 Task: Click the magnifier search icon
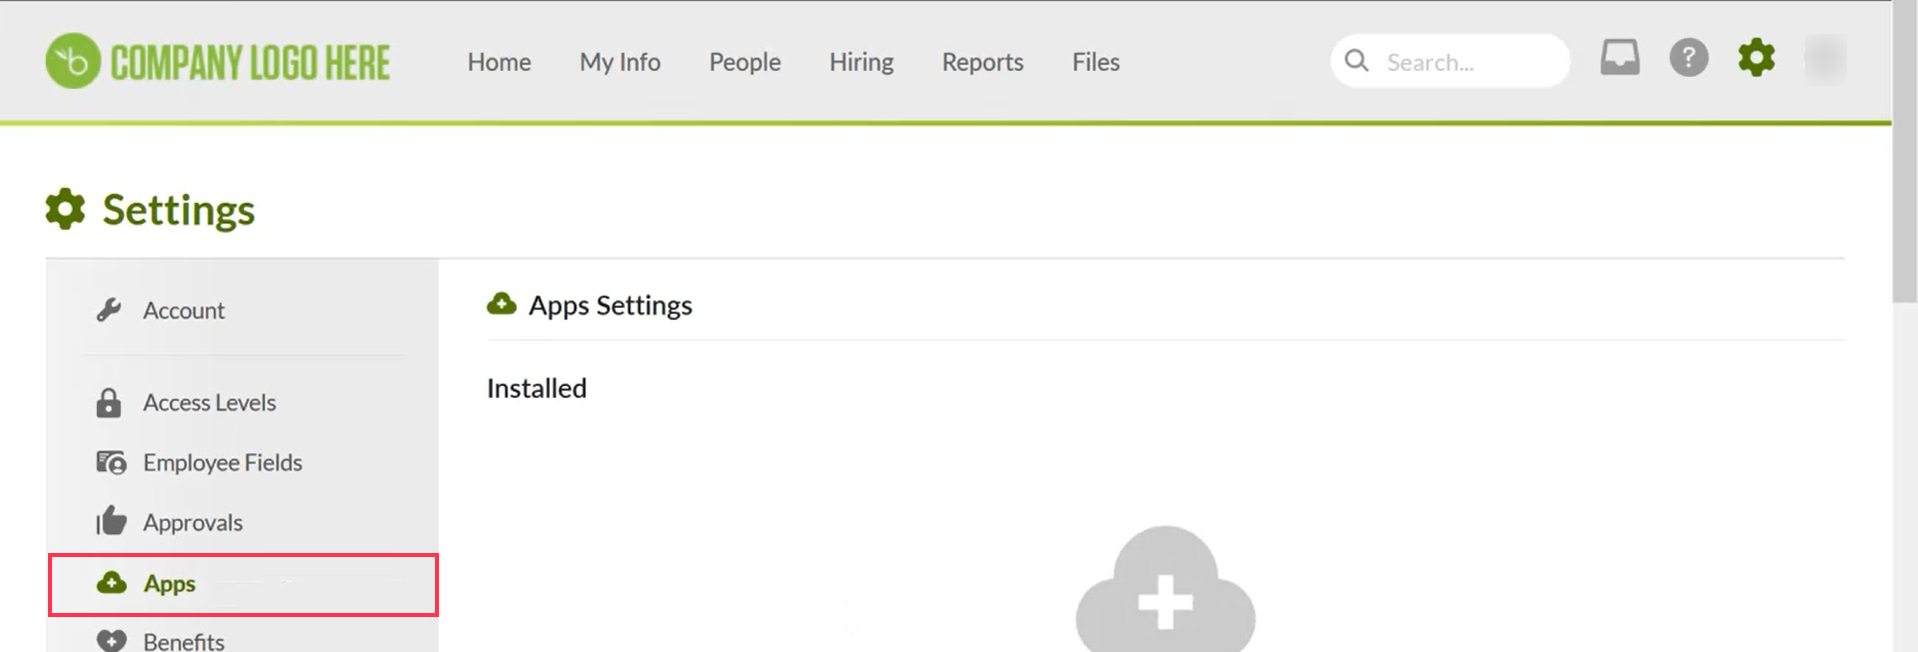click(1356, 61)
